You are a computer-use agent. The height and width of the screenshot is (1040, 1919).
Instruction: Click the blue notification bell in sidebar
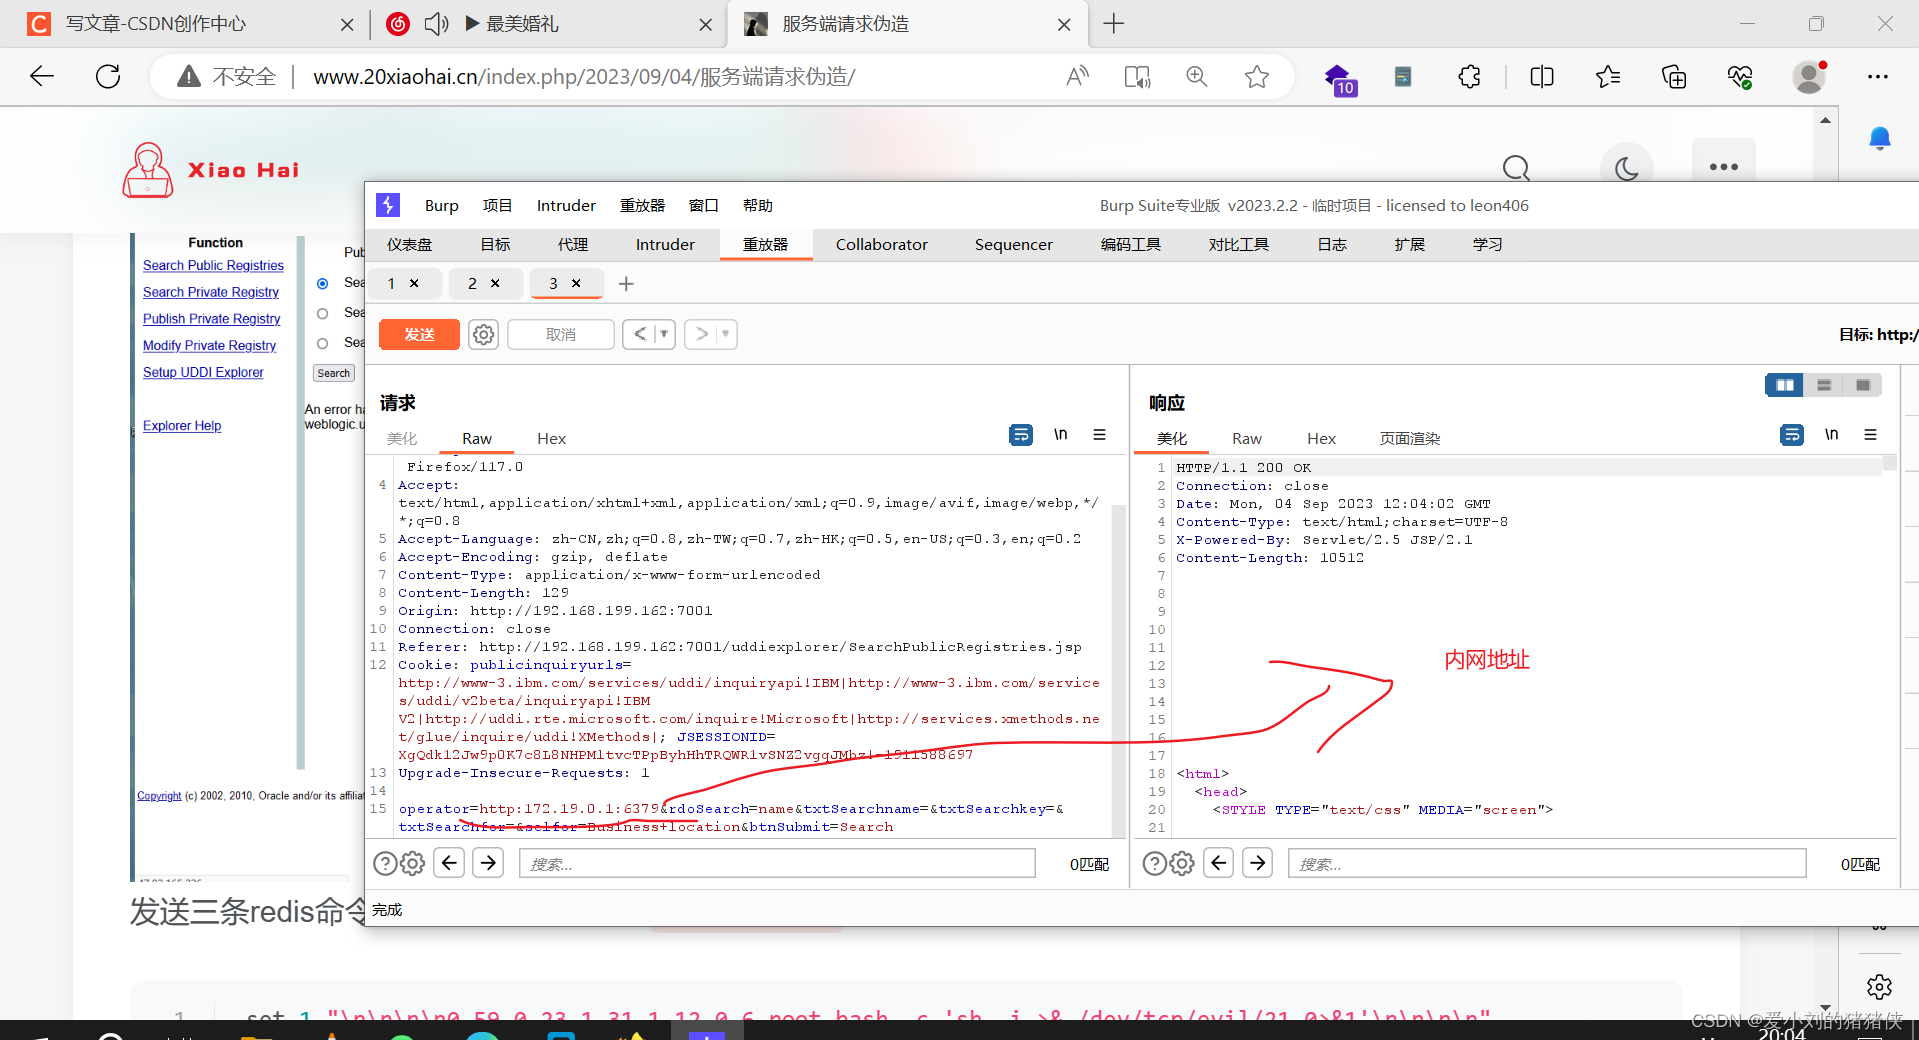(x=1880, y=138)
